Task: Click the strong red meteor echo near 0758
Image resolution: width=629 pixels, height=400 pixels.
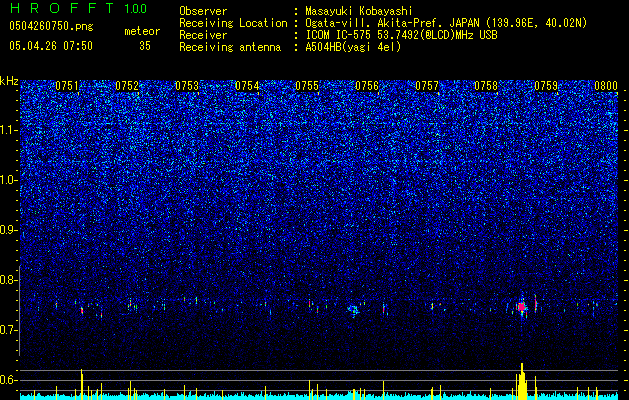Action: [x=521, y=307]
